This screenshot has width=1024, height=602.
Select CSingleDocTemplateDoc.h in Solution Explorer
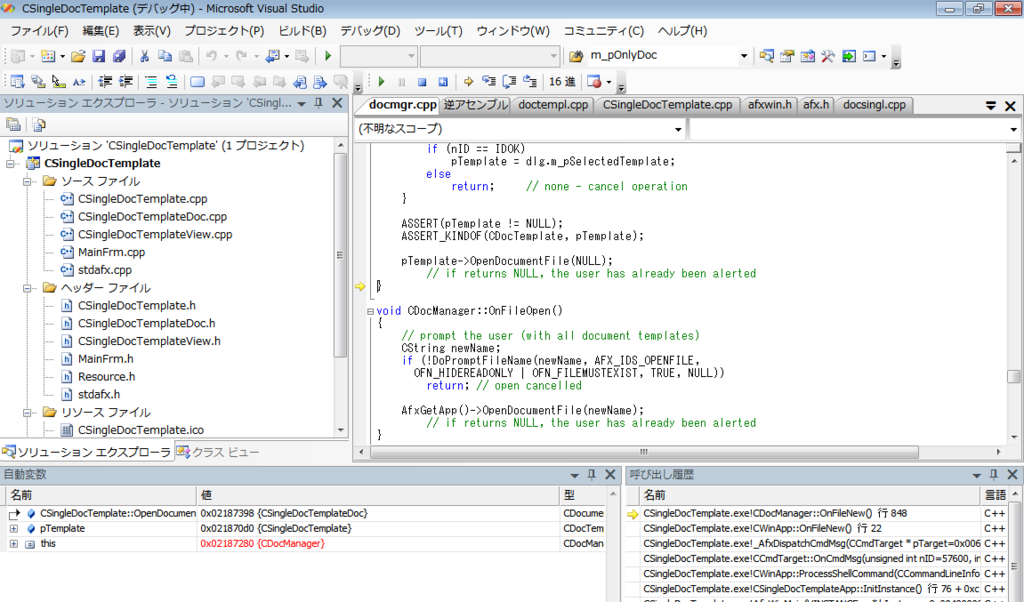[x=146, y=323]
